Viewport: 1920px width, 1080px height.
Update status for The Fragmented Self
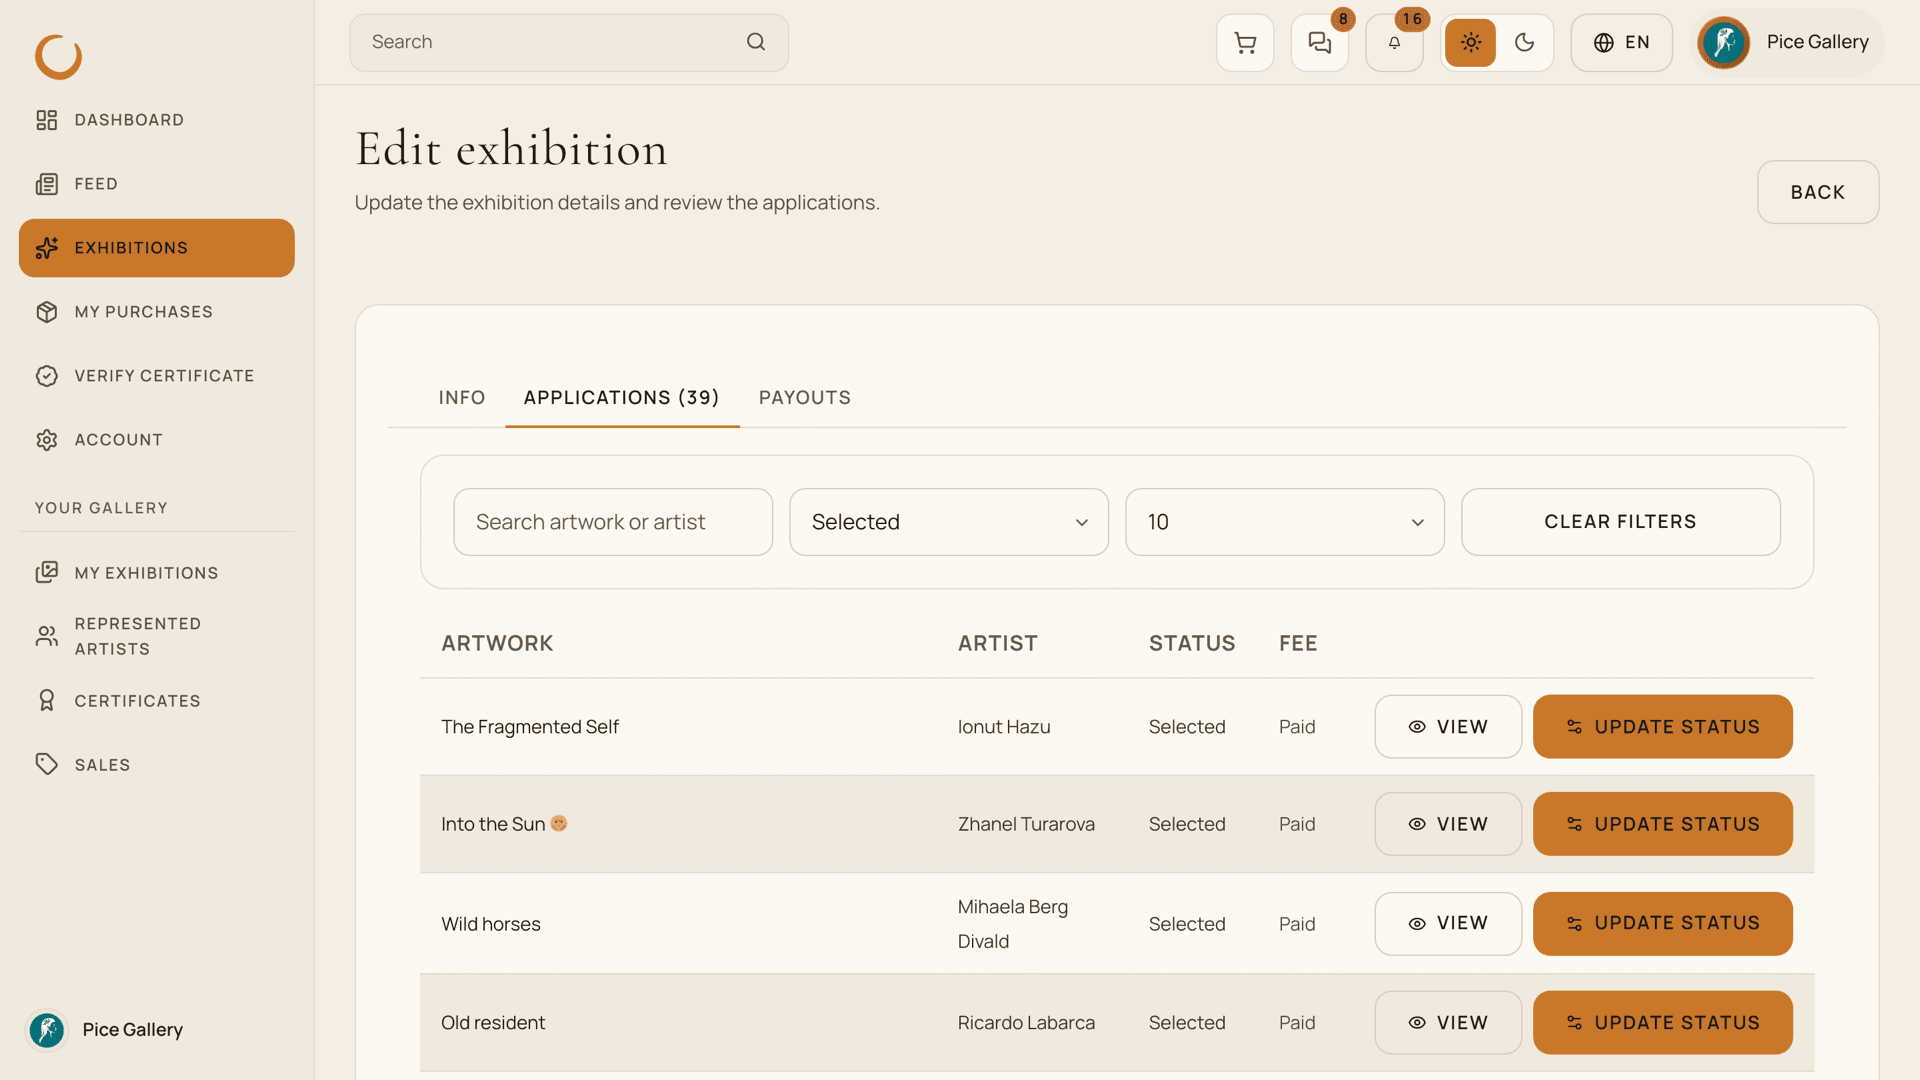tap(1662, 727)
